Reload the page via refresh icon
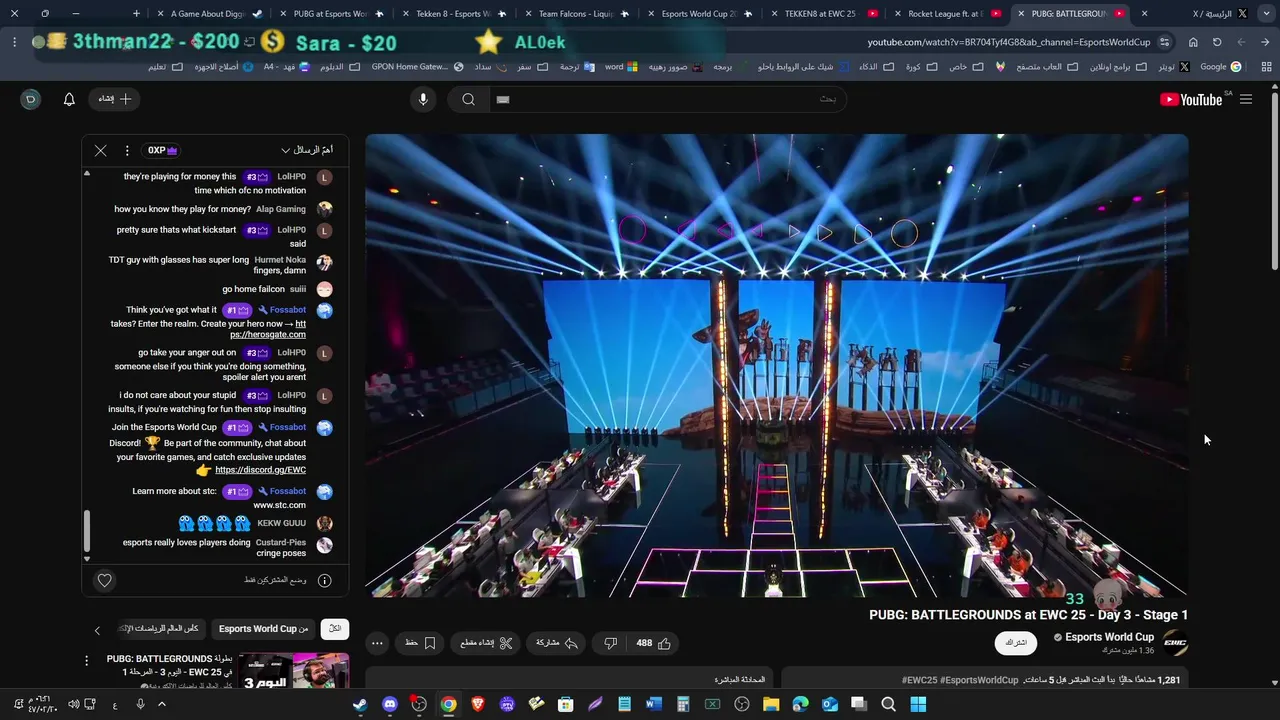Screen dimensions: 1280x720 coord(1217,42)
